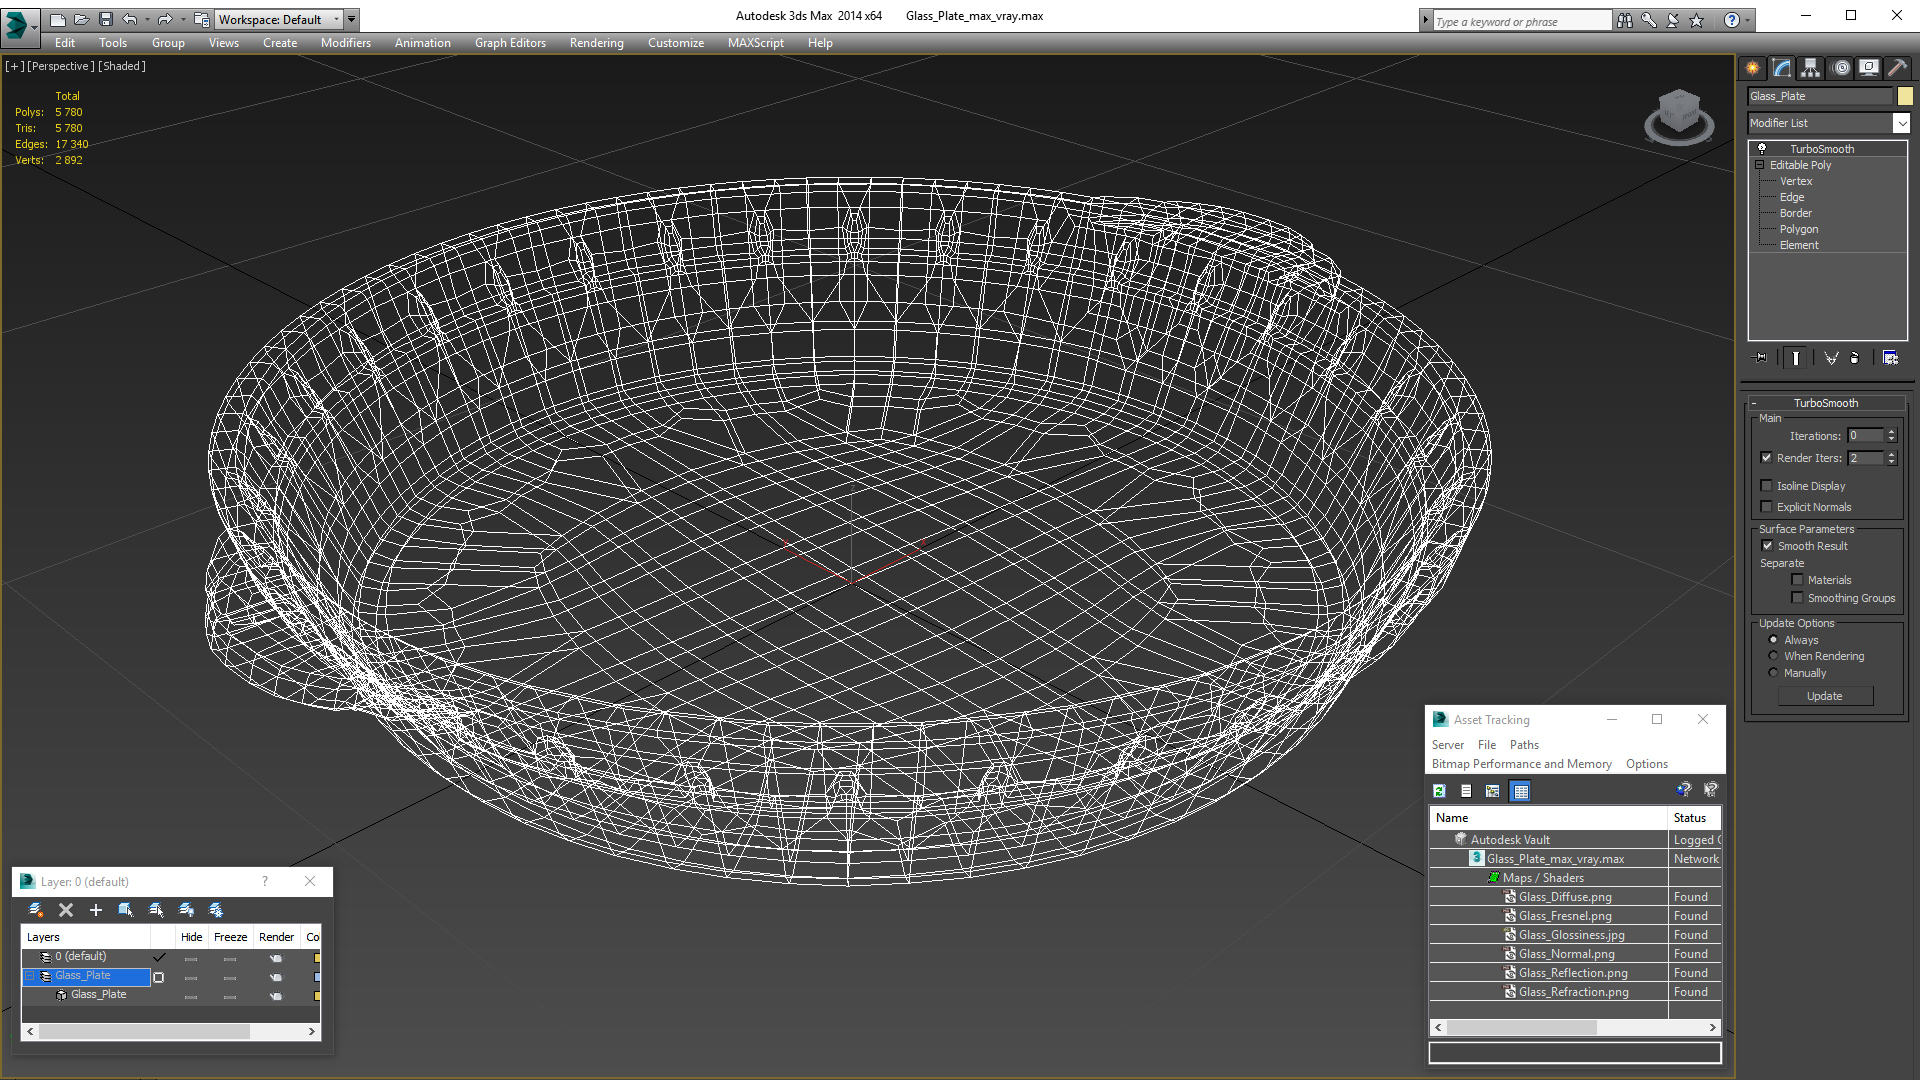Click Update button in TurboSmooth panel
Viewport: 1920px width, 1080px height.
click(x=1825, y=696)
